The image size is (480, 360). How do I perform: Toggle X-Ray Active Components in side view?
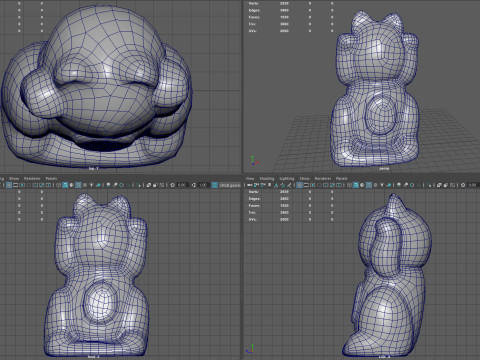(x=445, y=185)
